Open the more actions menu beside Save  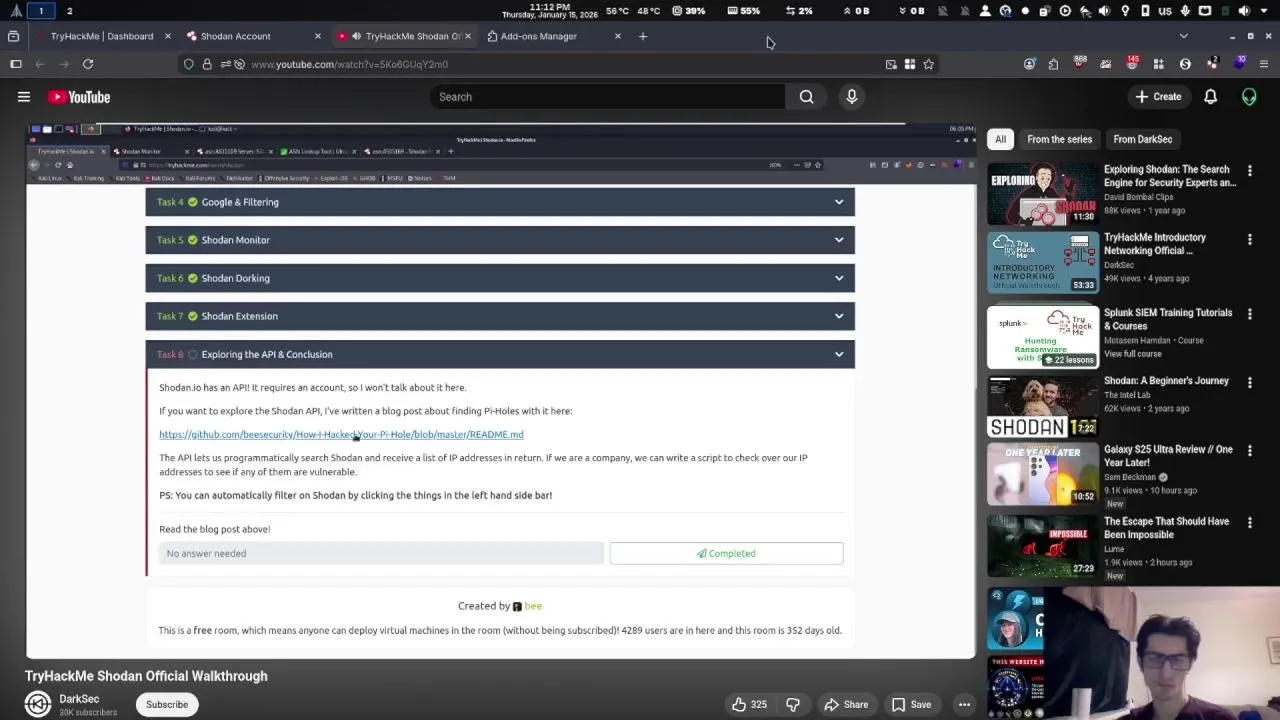pyautogui.click(x=964, y=704)
